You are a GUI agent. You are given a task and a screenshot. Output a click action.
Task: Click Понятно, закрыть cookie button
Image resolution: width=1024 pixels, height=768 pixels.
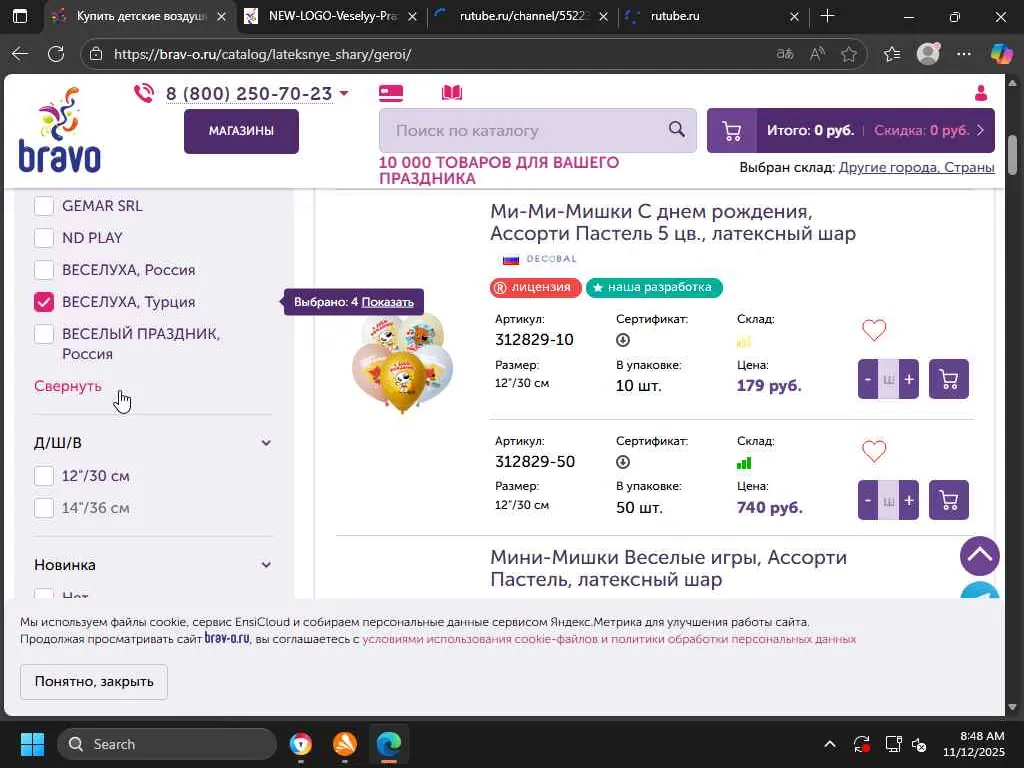[x=94, y=682]
